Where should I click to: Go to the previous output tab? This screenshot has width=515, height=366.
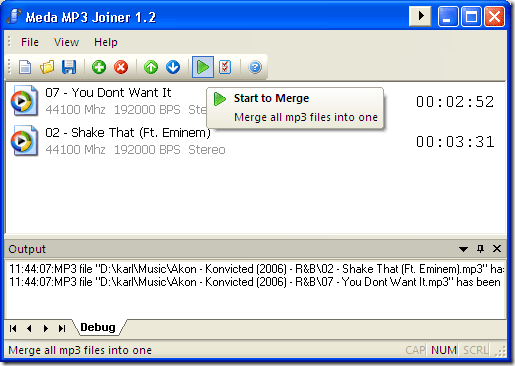(29, 329)
